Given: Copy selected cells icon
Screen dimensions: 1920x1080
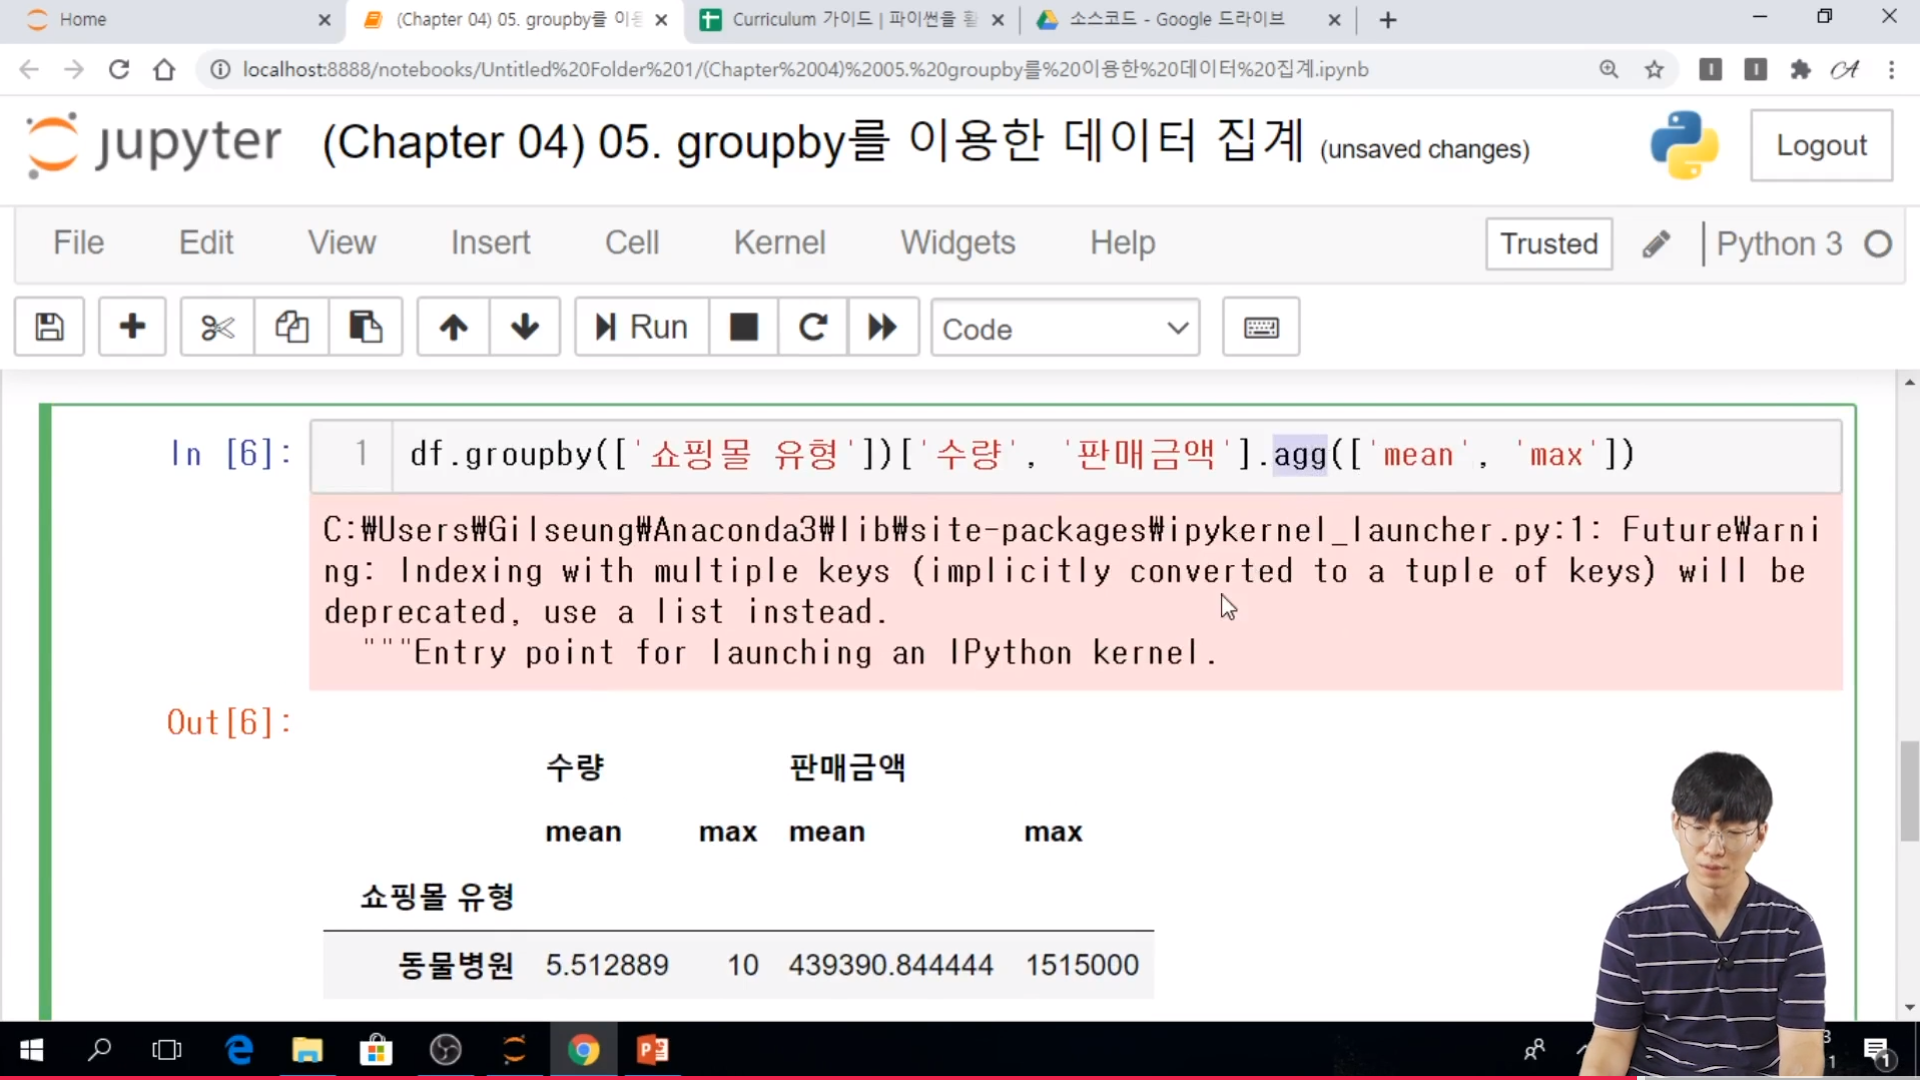Looking at the screenshot, I should 291,327.
